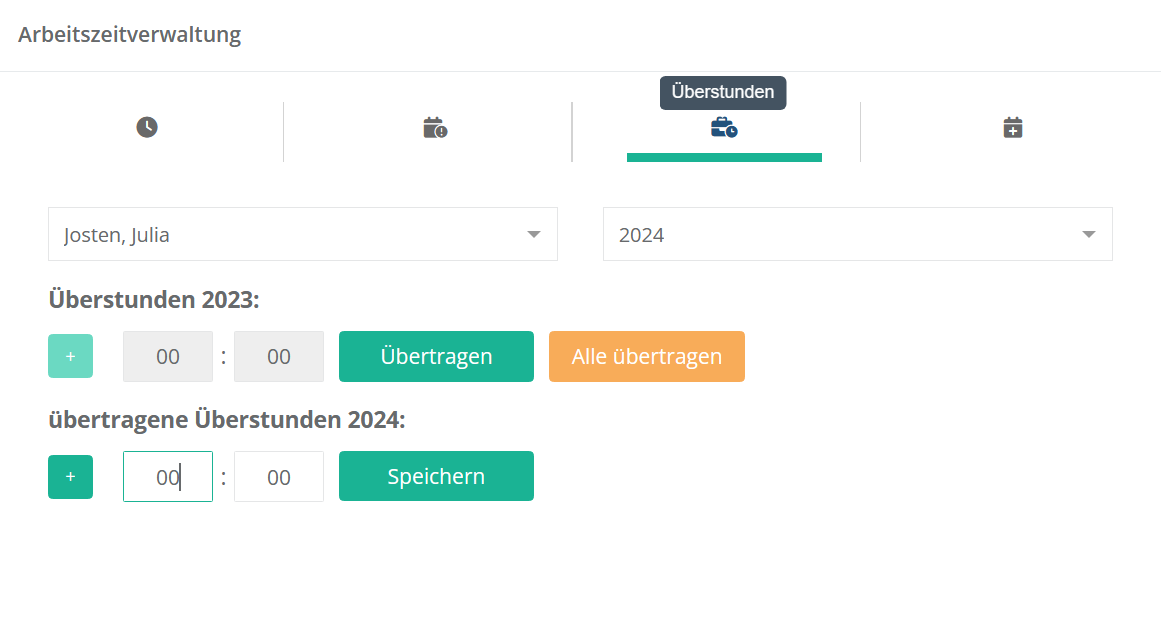The height and width of the screenshot is (634, 1161).
Task: Click the hours field for übertragene Überstunden 2024
Action: tap(168, 477)
